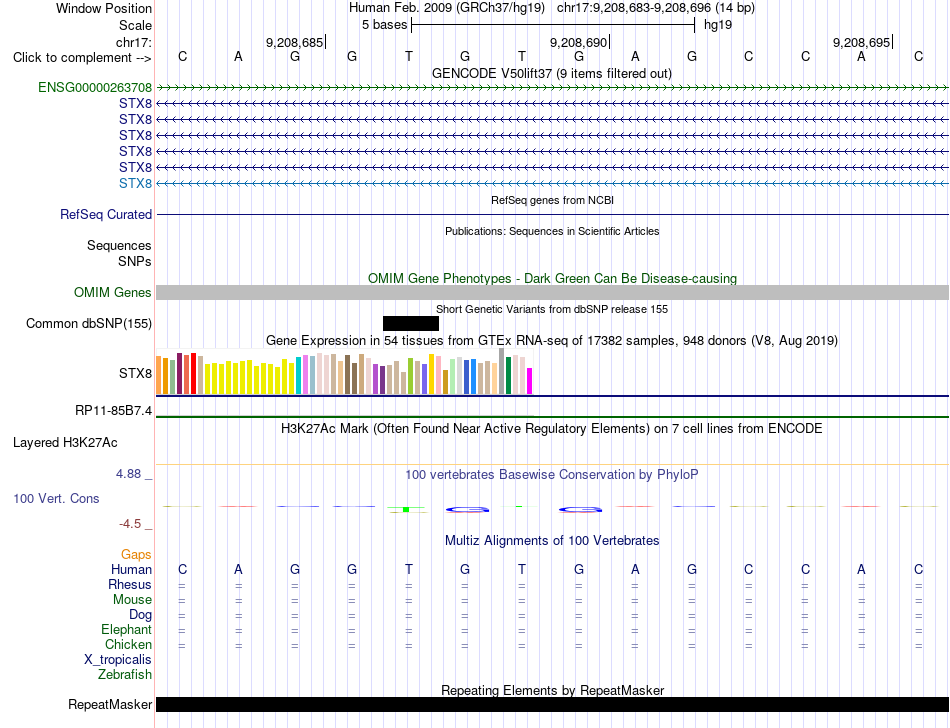Image resolution: width=950 pixels, height=728 pixels.
Task: Click the 'Click to complement -->' label
Action: click(x=82, y=58)
